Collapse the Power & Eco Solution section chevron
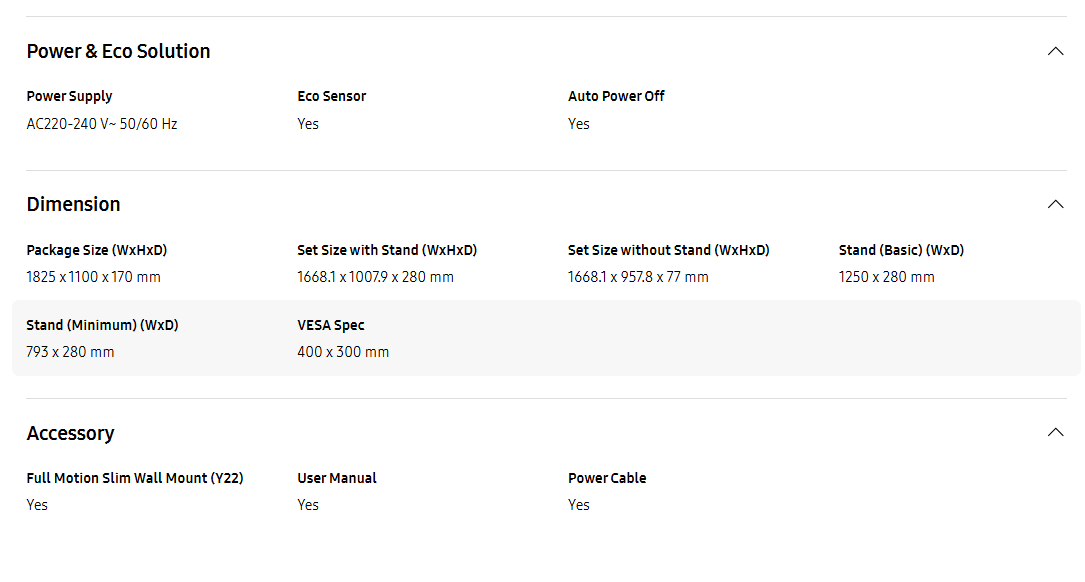The height and width of the screenshot is (582, 1085). (x=1055, y=51)
